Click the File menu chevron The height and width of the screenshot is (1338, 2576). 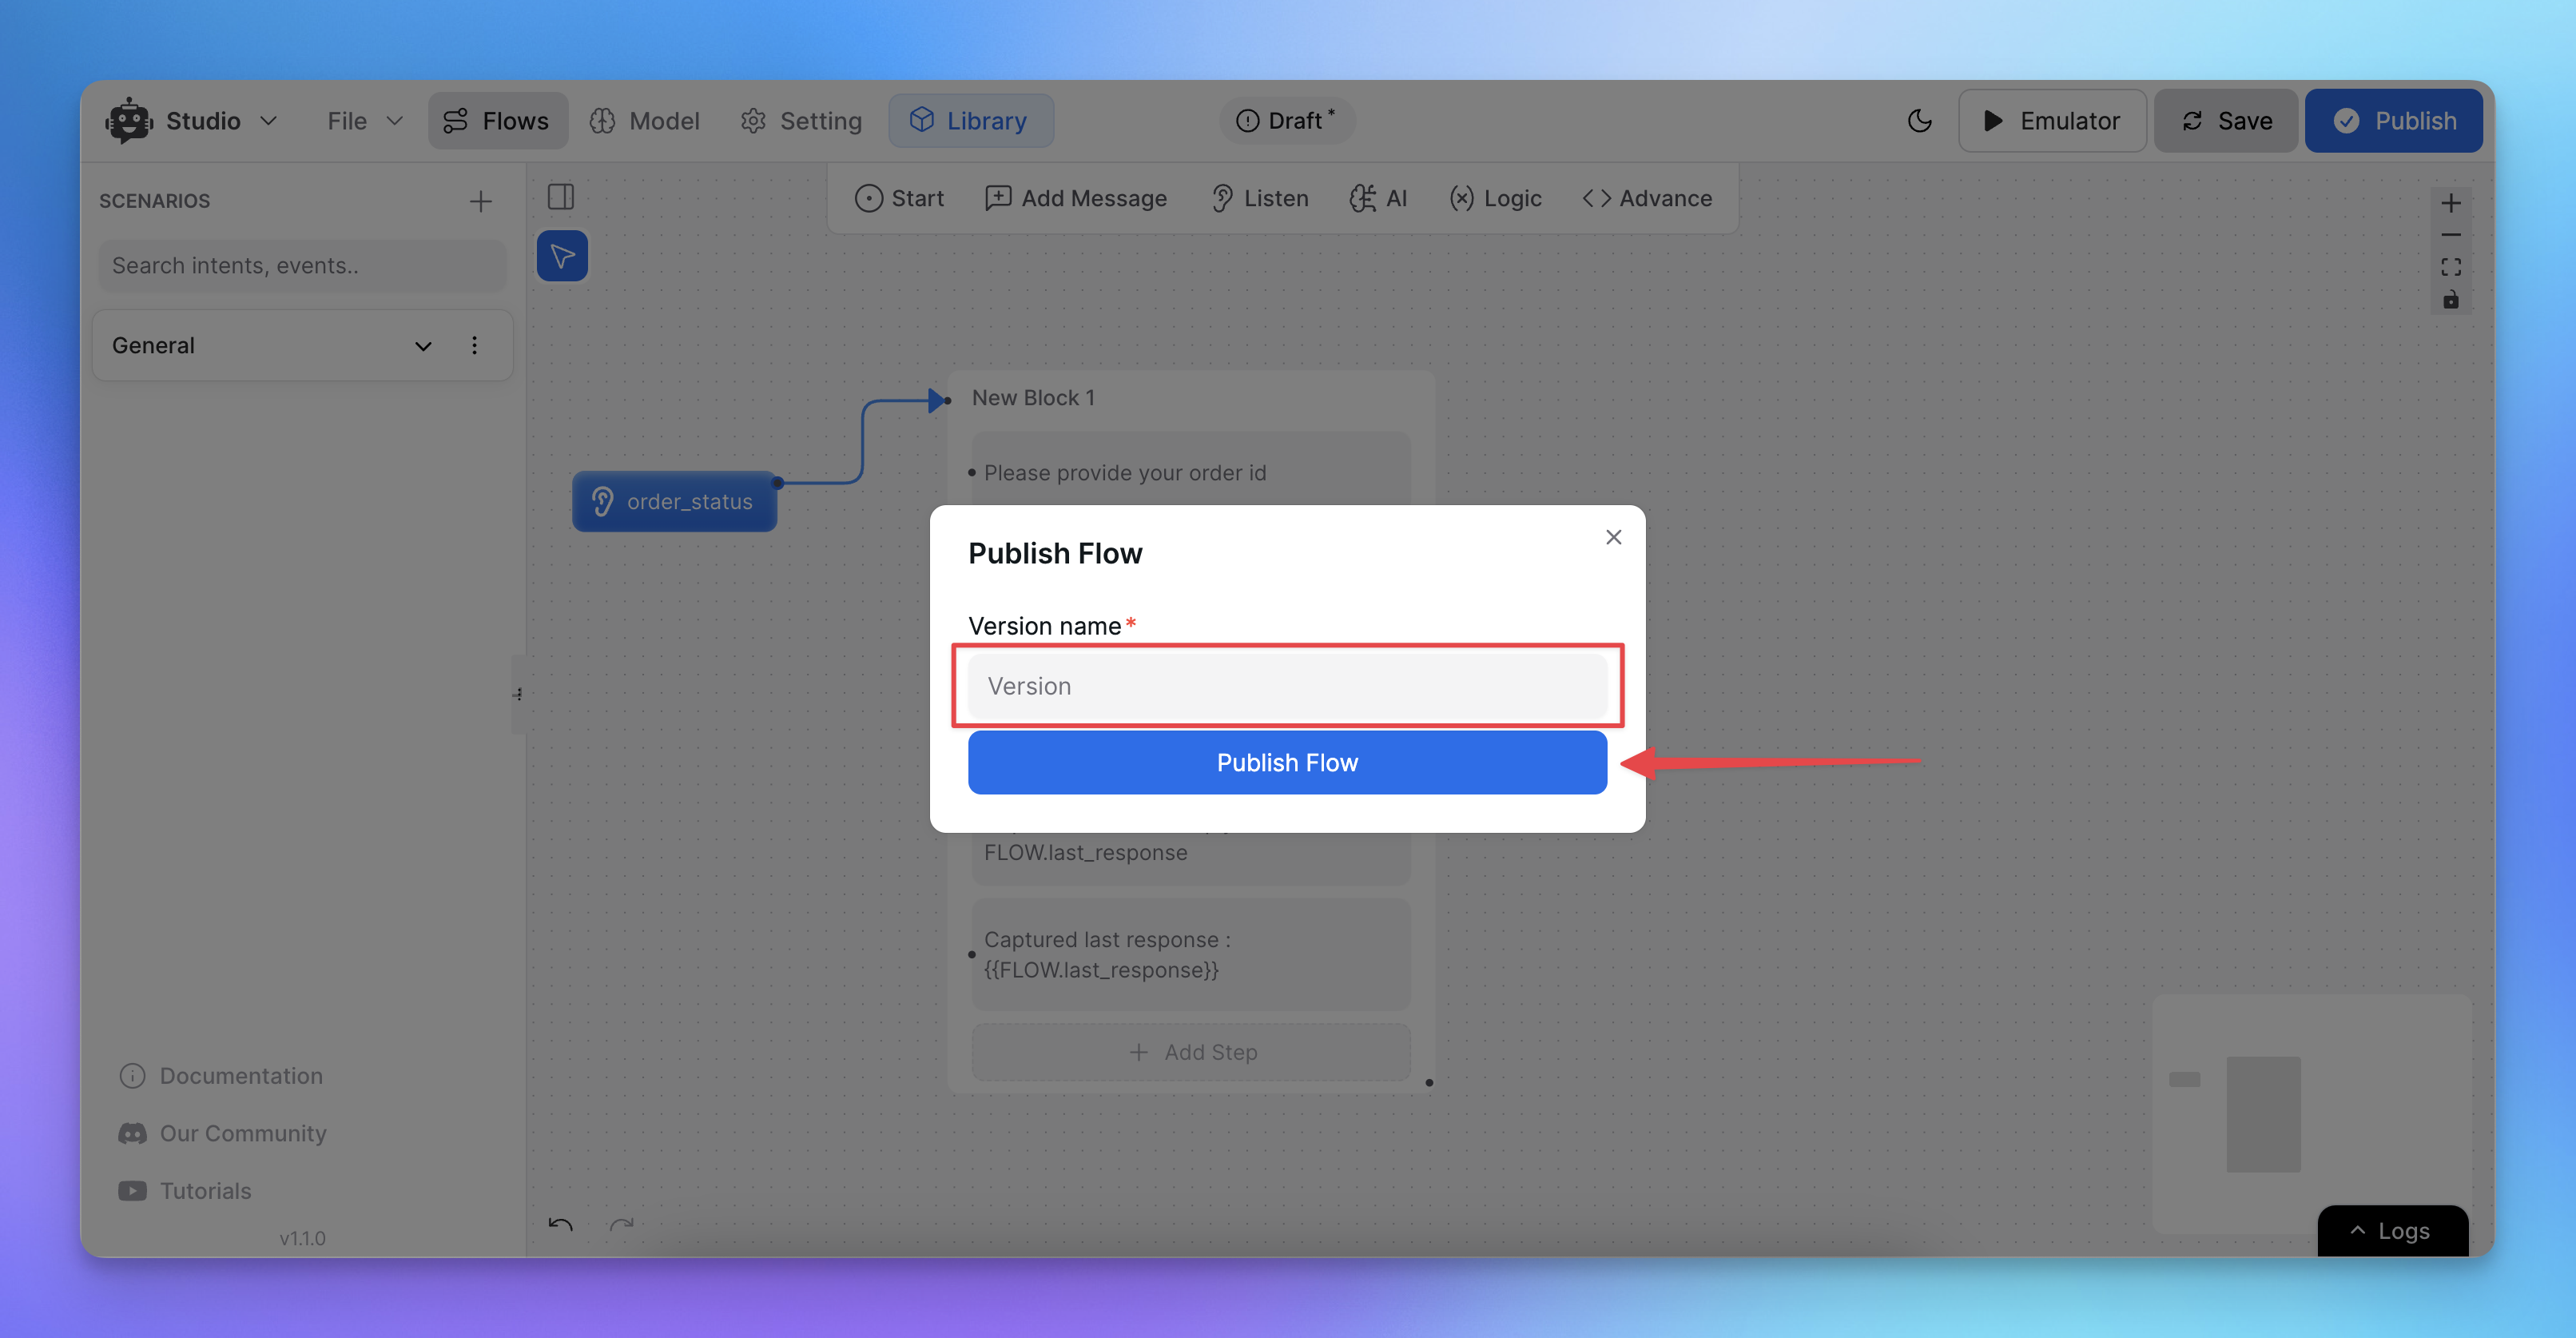395,121
